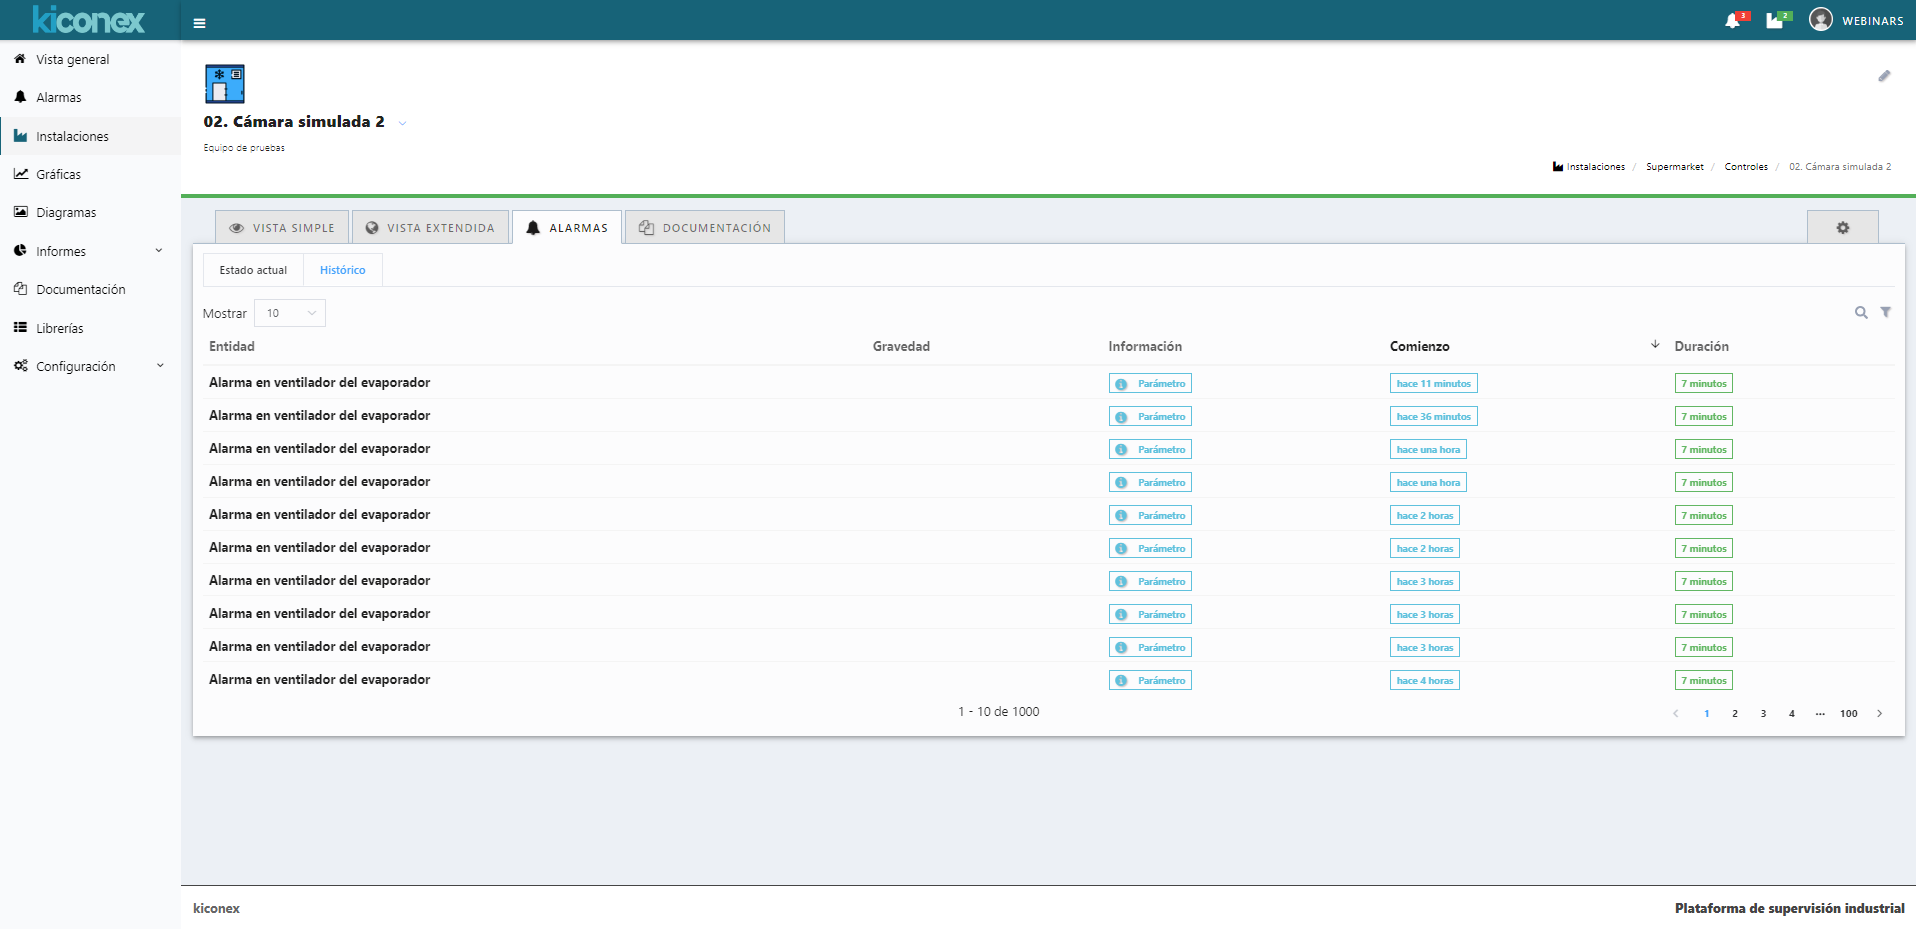
Task: Click the pencil edit icon
Action: (x=1884, y=76)
